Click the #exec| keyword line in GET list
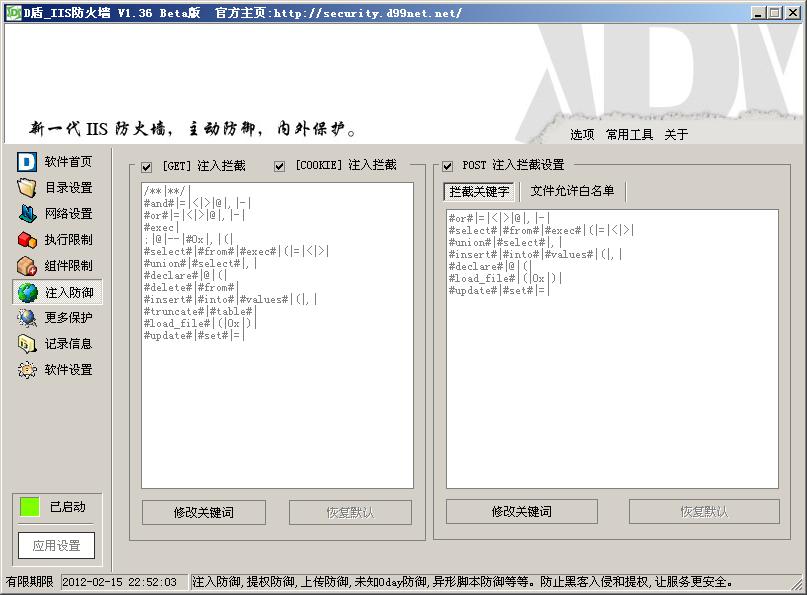Viewport: 807px width, 595px height. (x=162, y=228)
